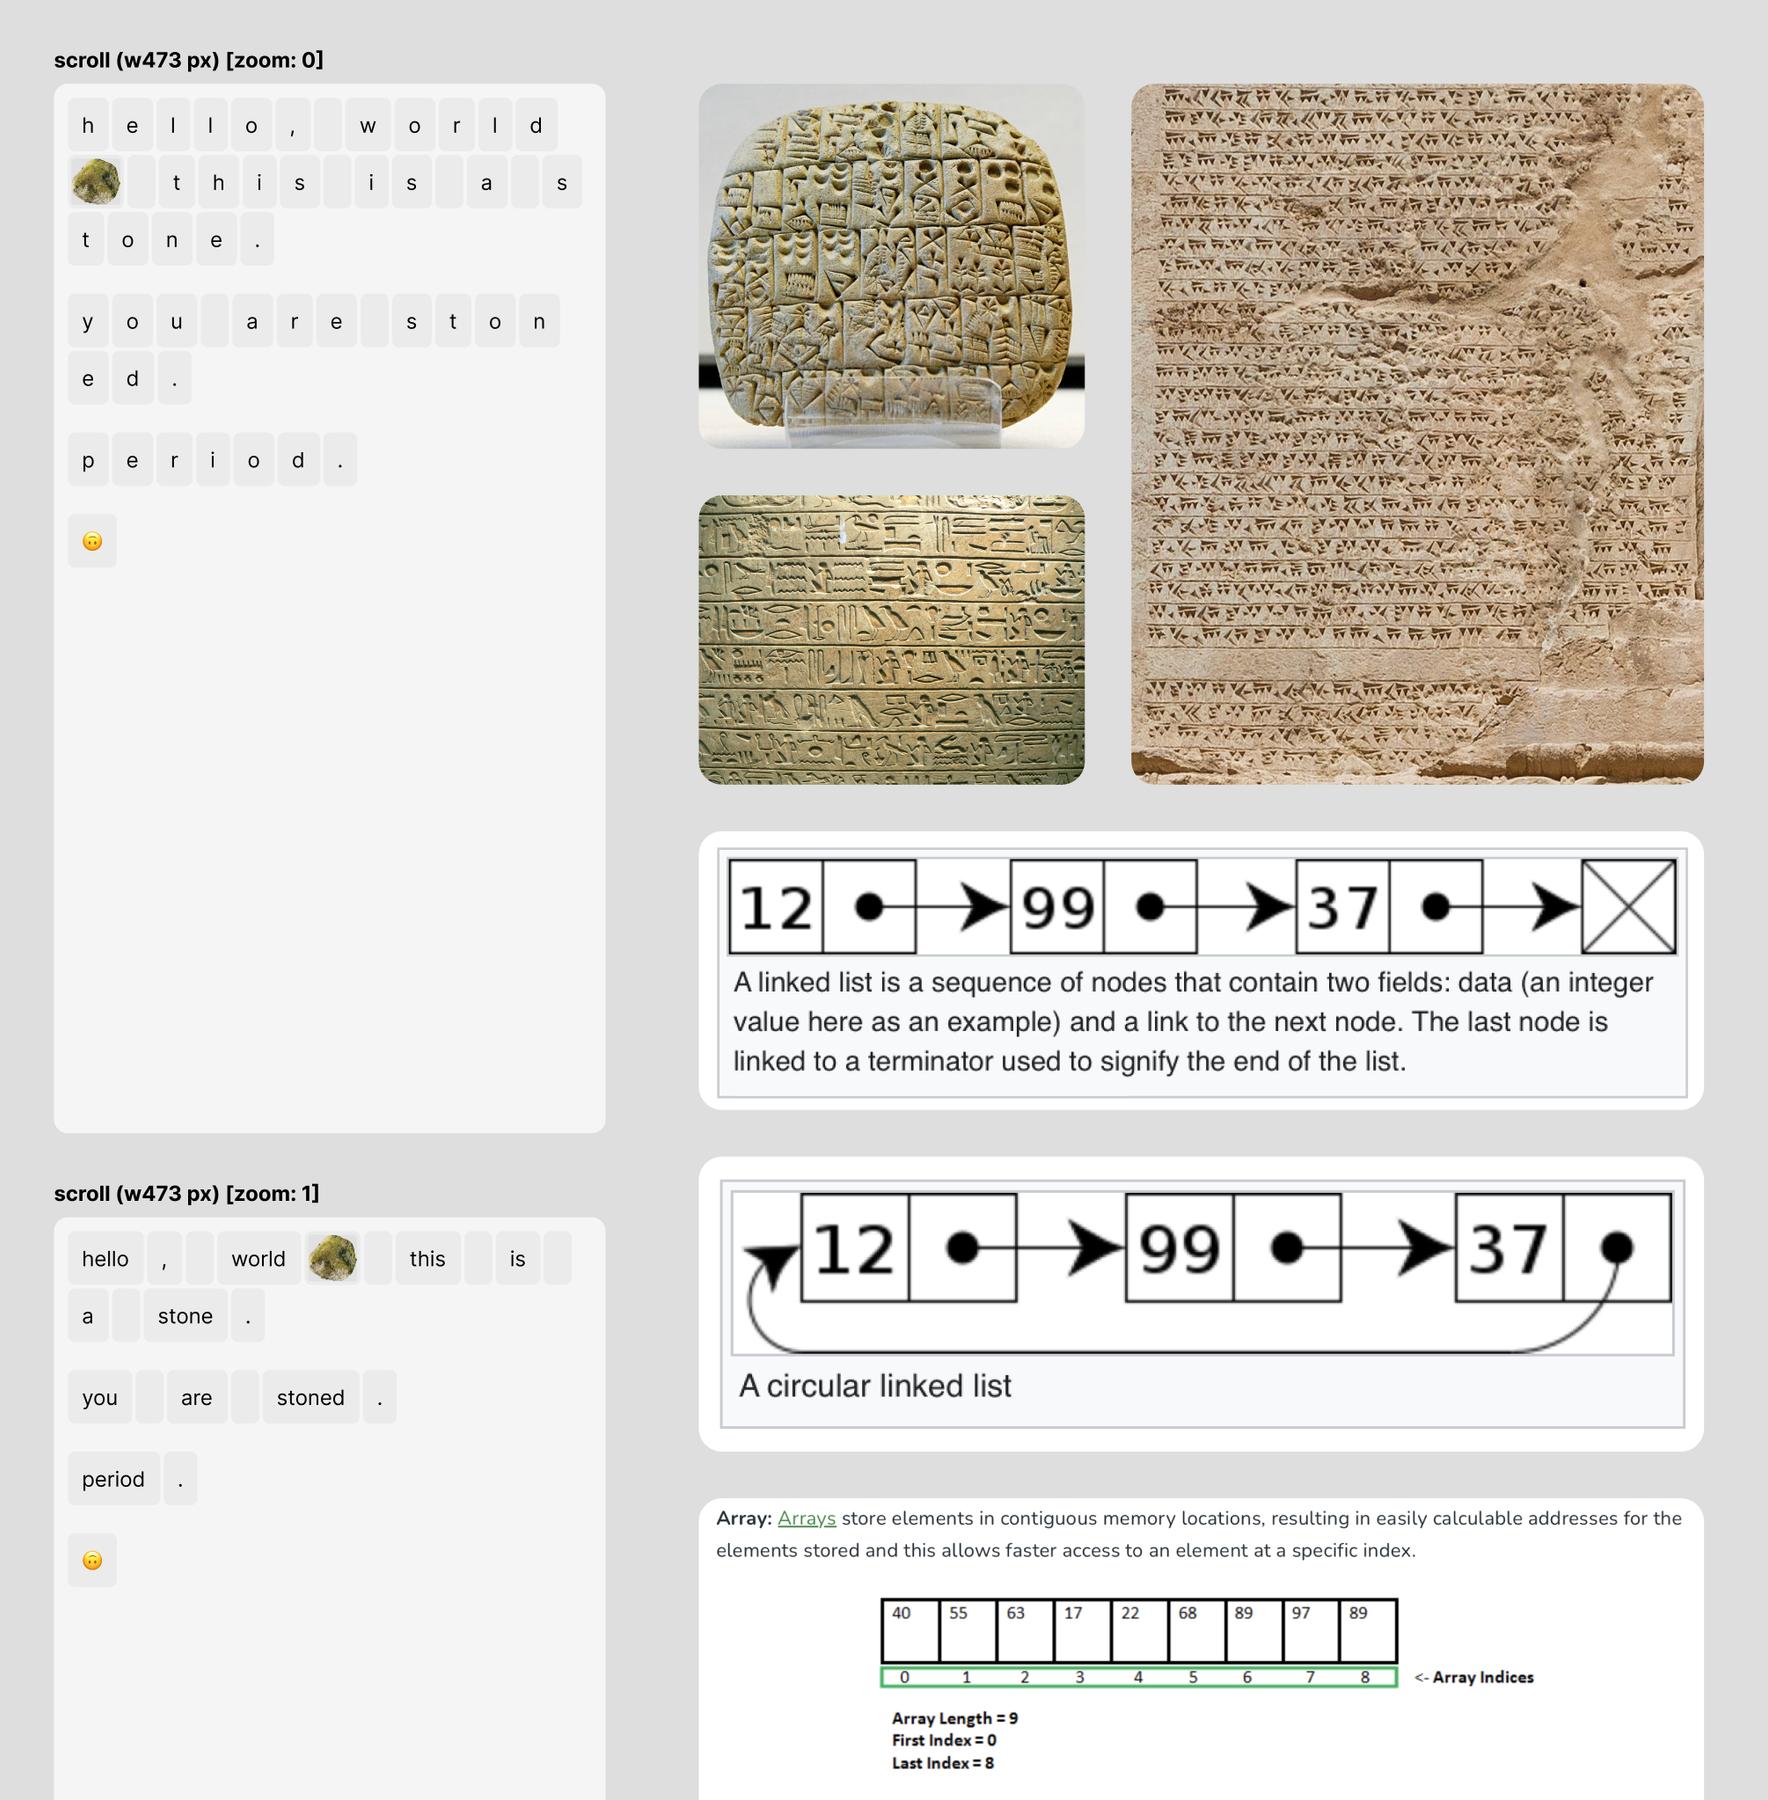Click the stone image in the zoom 0 panel
The height and width of the screenshot is (1800, 1768).
pyautogui.click(x=96, y=182)
